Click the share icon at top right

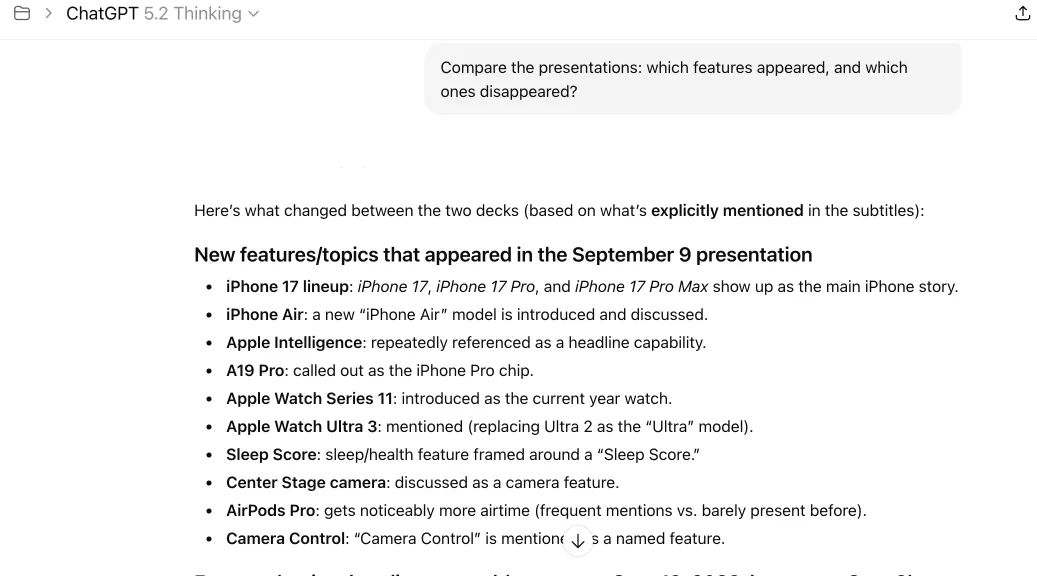point(1022,14)
